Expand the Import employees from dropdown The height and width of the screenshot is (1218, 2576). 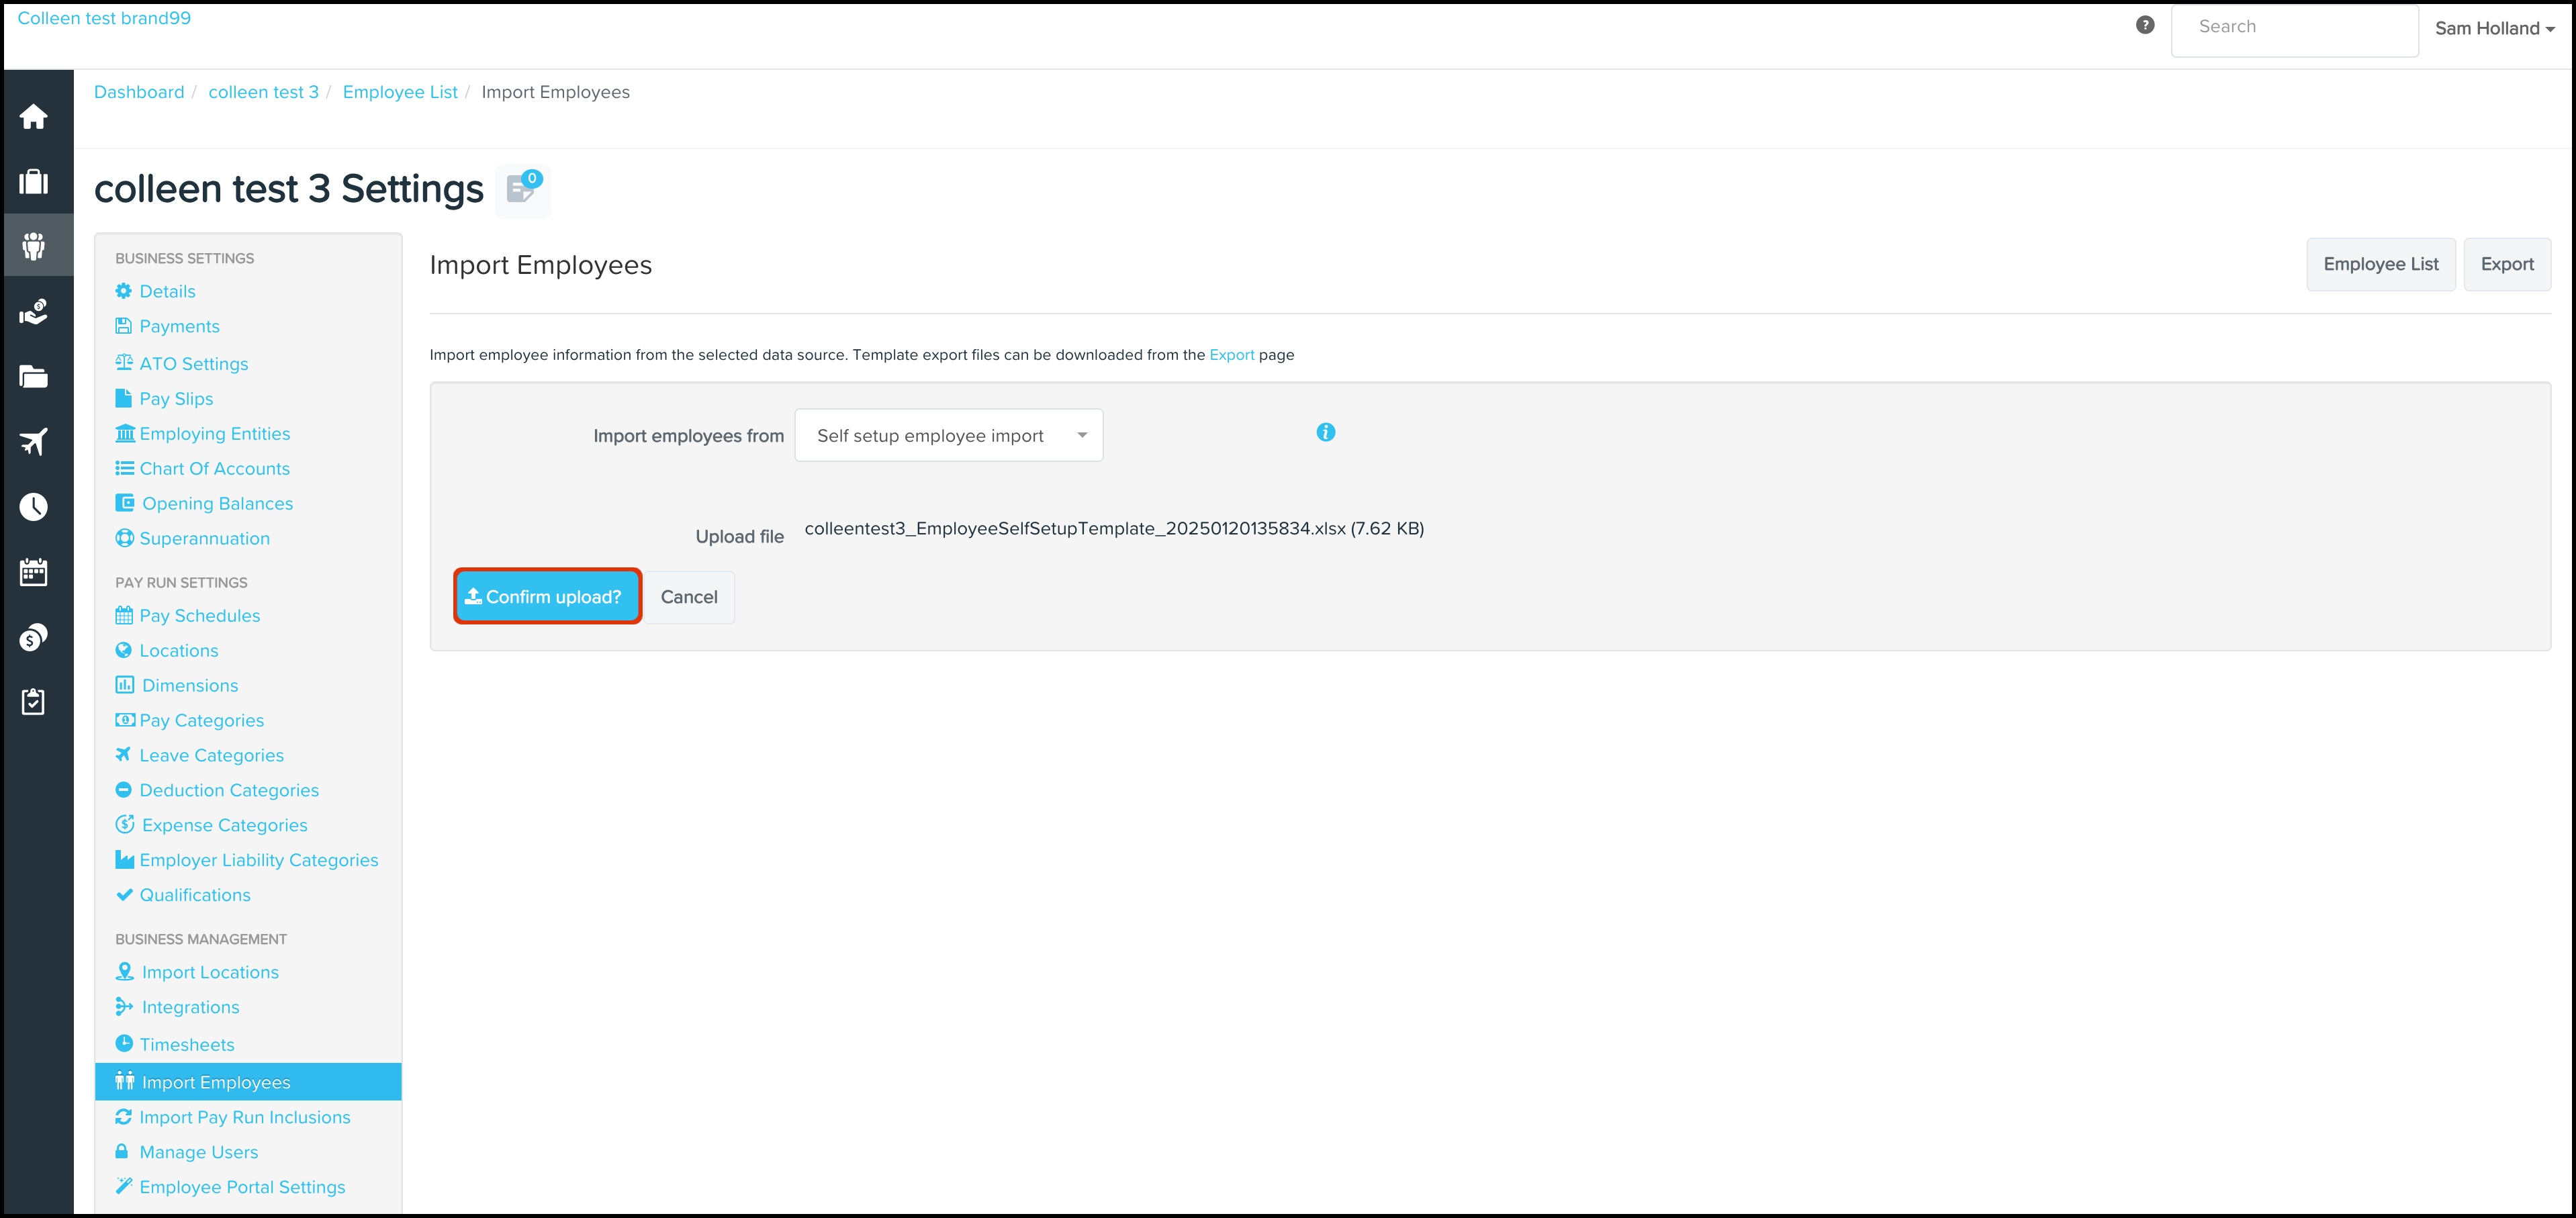948,435
